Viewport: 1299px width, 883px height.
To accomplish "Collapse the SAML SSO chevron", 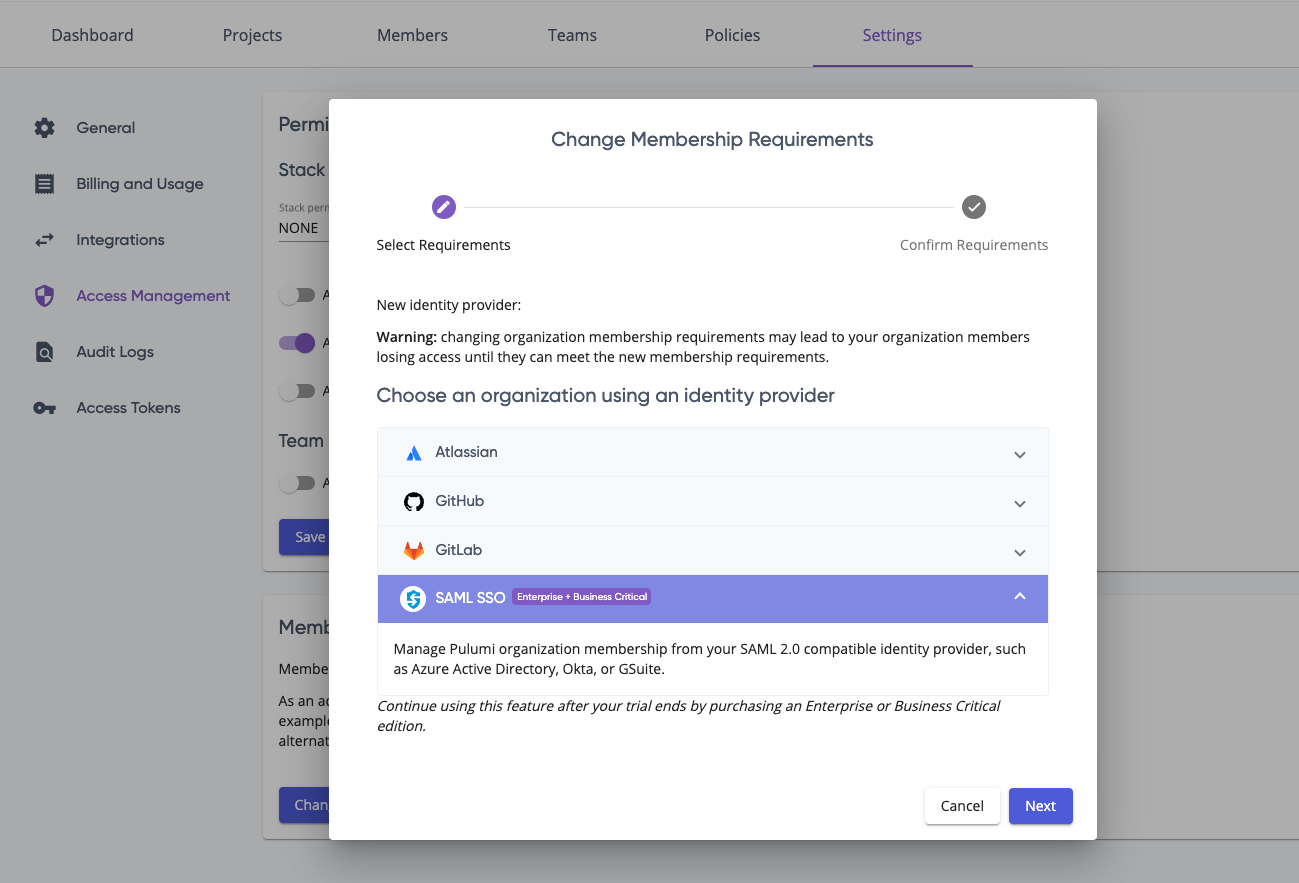I will (1020, 596).
